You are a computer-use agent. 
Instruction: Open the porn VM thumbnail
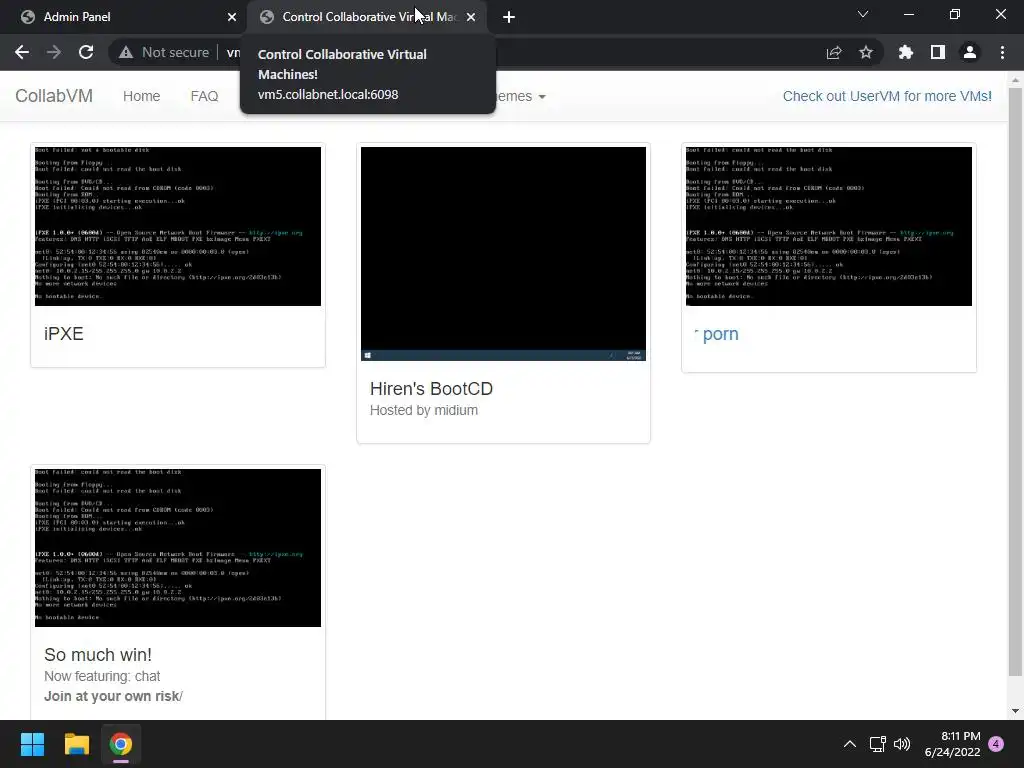click(829, 226)
